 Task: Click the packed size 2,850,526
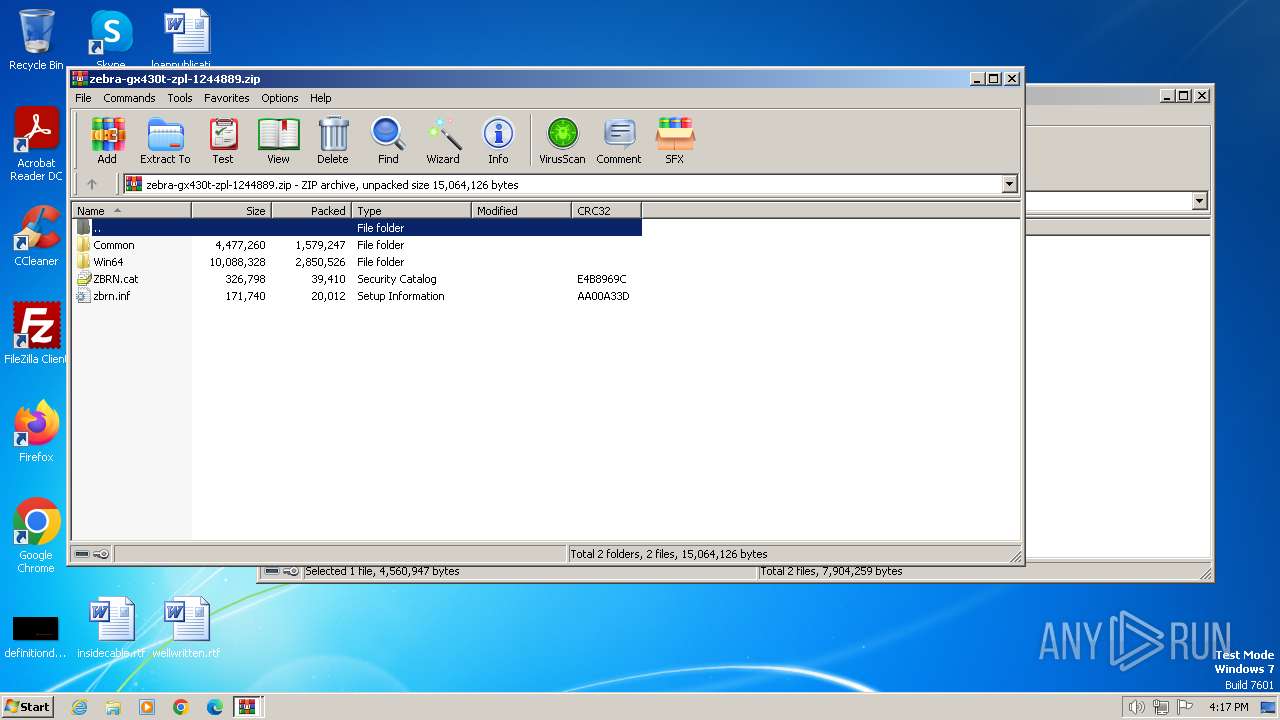coord(320,262)
